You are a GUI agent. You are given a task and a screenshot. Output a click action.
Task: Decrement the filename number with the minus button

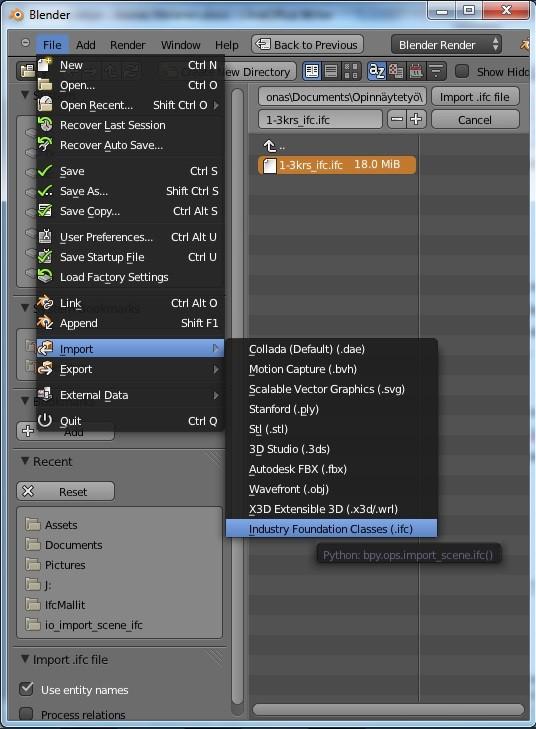point(397,119)
